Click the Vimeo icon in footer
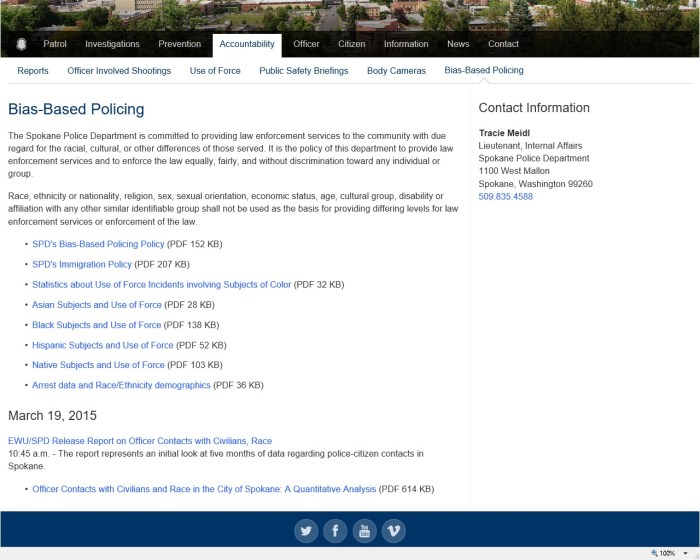The image size is (700, 560). pyautogui.click(x=394, y=531)
